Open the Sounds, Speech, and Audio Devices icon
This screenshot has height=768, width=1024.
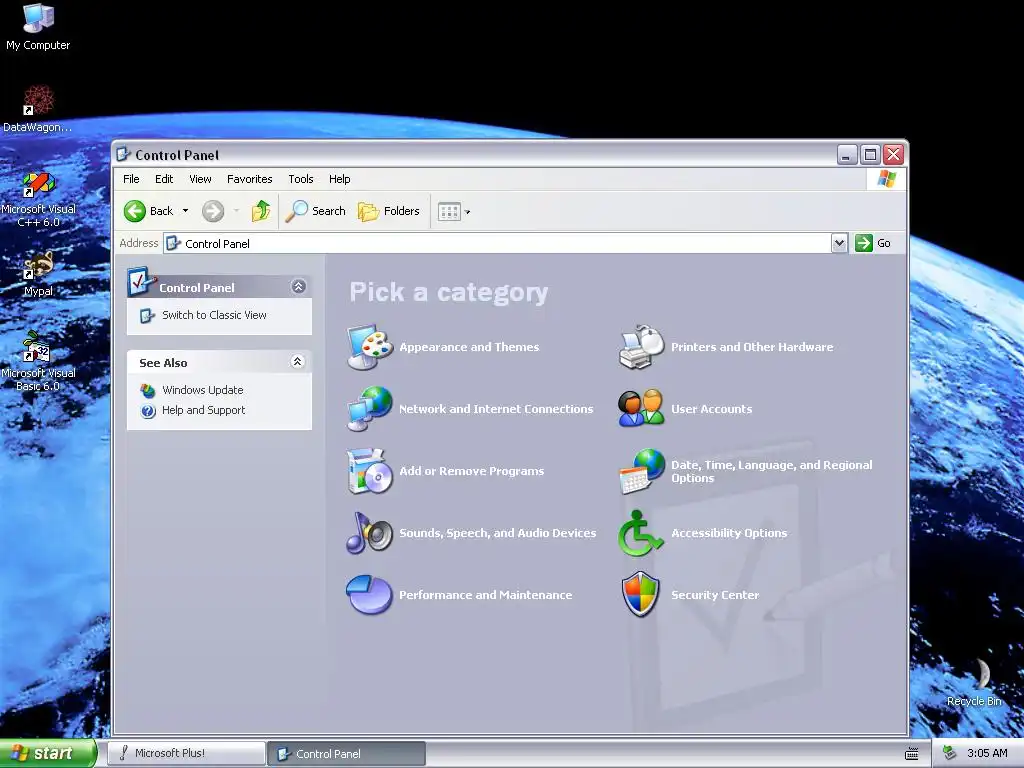click(x=370, y=533)
